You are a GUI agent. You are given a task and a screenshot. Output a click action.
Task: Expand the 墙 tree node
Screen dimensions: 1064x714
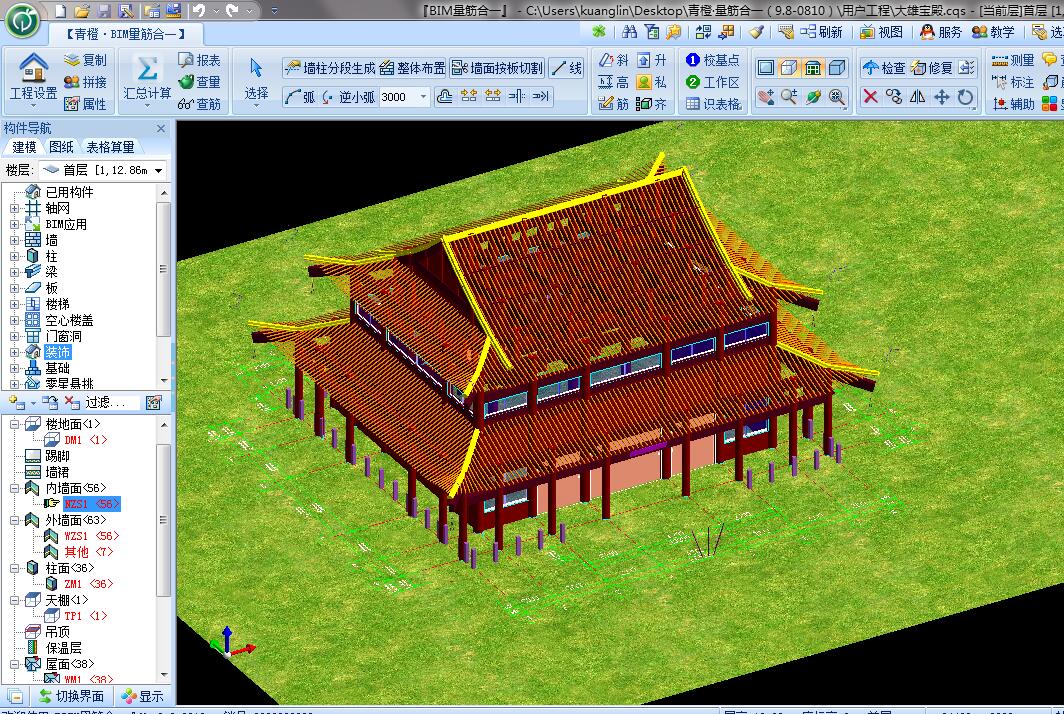click(15, 240)
